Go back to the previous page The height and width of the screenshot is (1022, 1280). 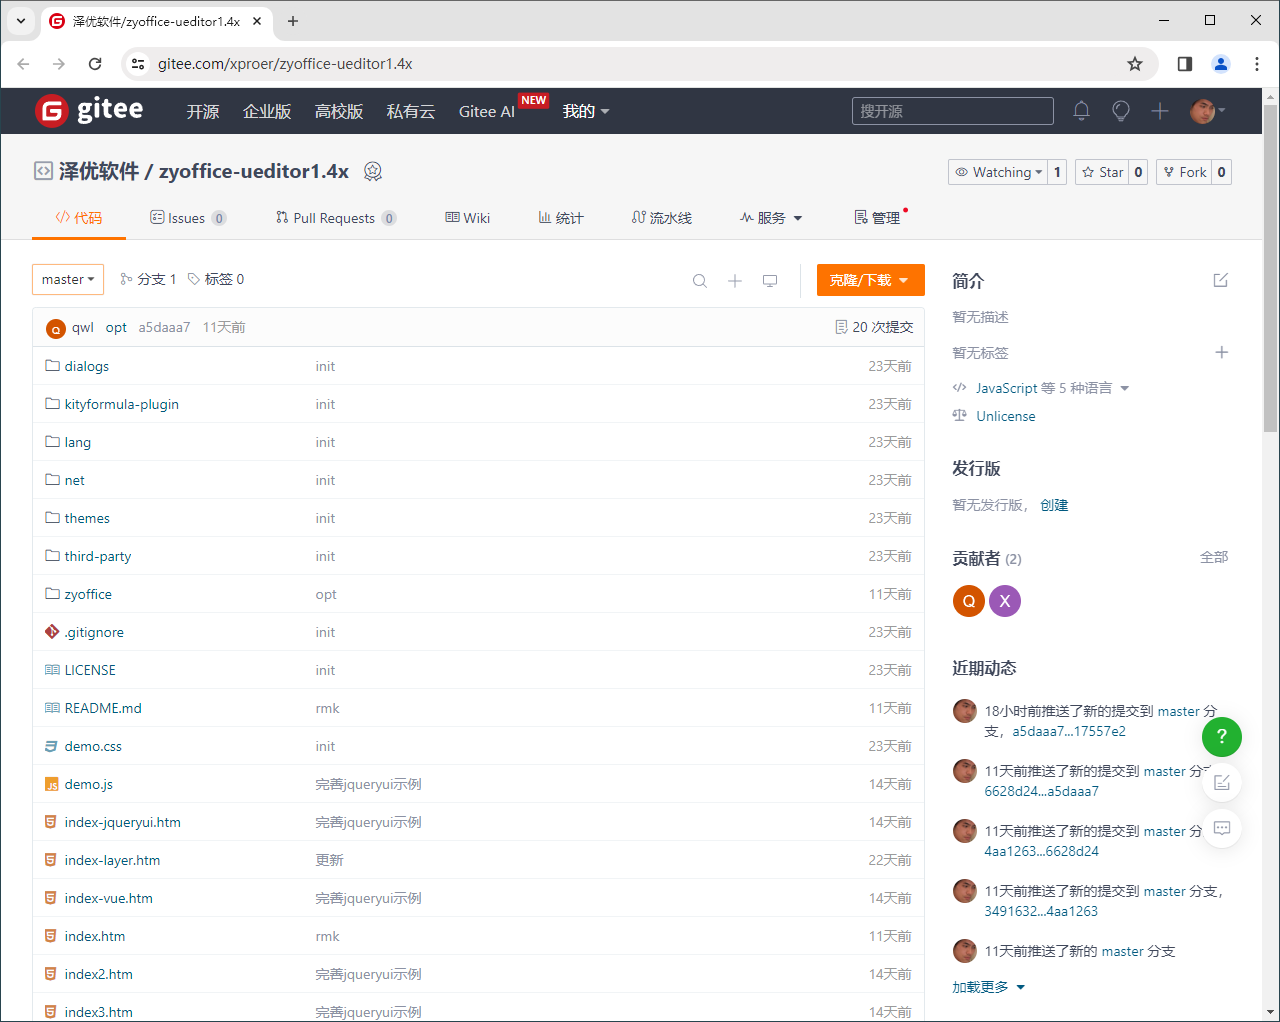(23, 64)
